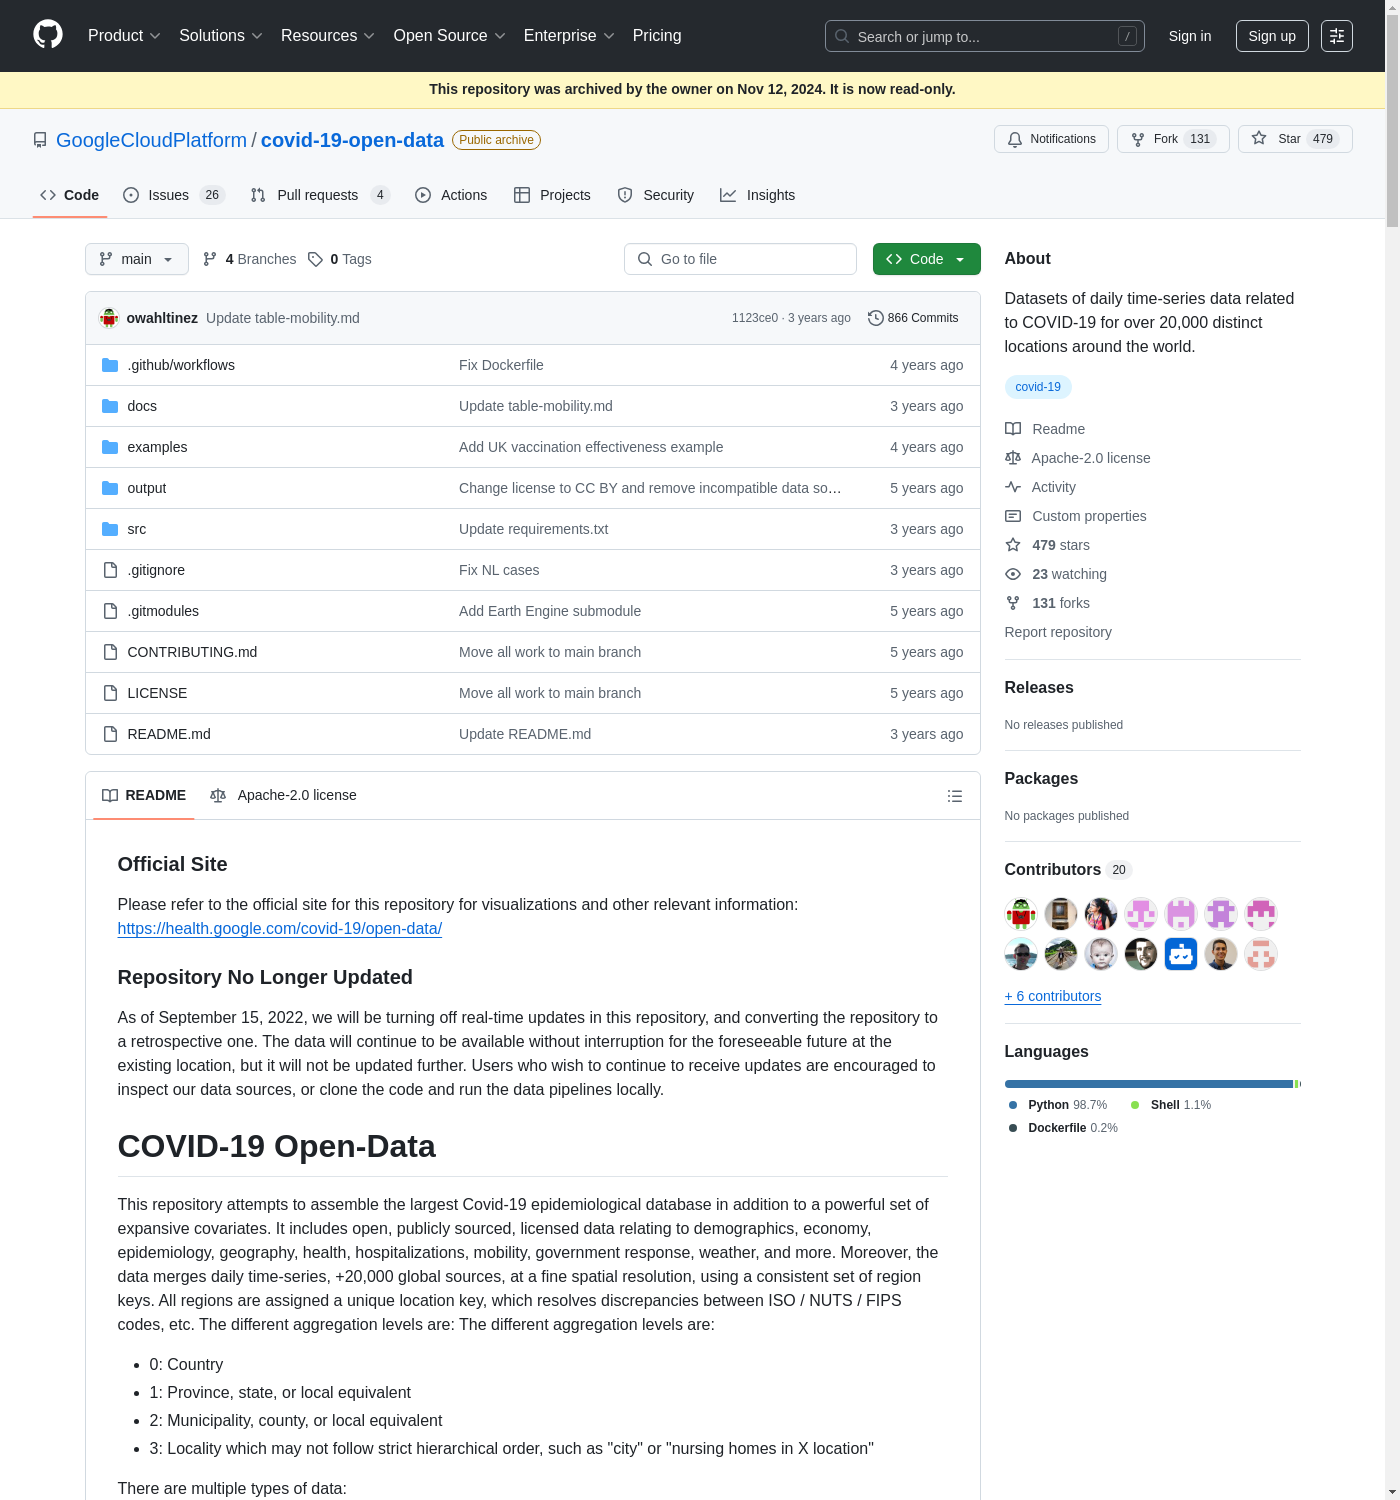Open the README outline list icon
Viewport: 1400px width, 1500px height.
coord(955,796)
